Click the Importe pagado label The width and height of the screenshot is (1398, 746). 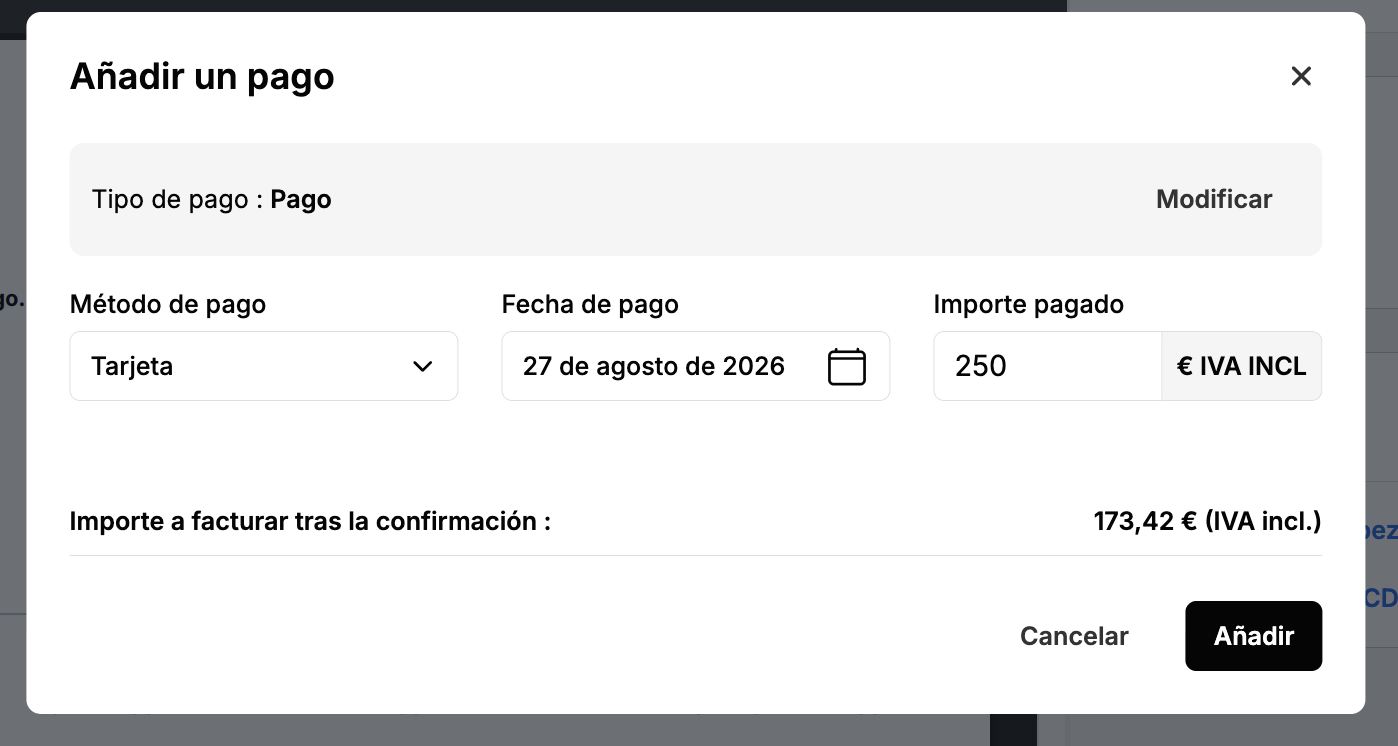(1029, 305)
